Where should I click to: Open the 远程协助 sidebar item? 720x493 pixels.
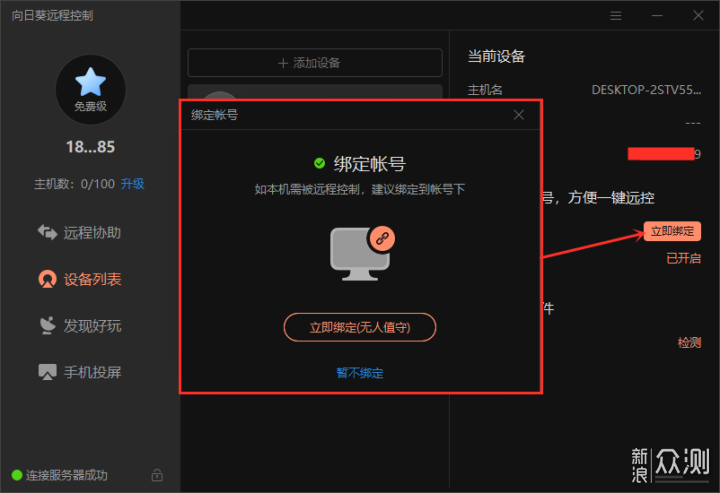[79, 233]
